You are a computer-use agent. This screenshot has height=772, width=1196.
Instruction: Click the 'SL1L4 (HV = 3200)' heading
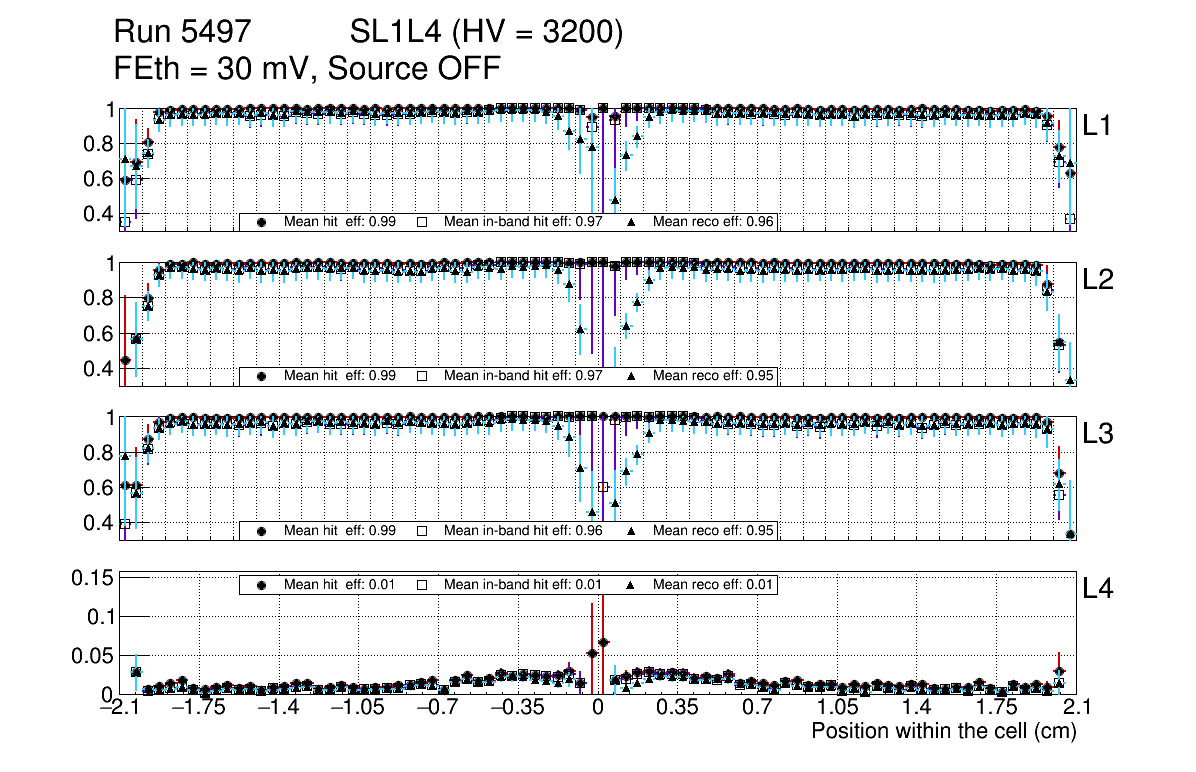(x=487, y=33)
